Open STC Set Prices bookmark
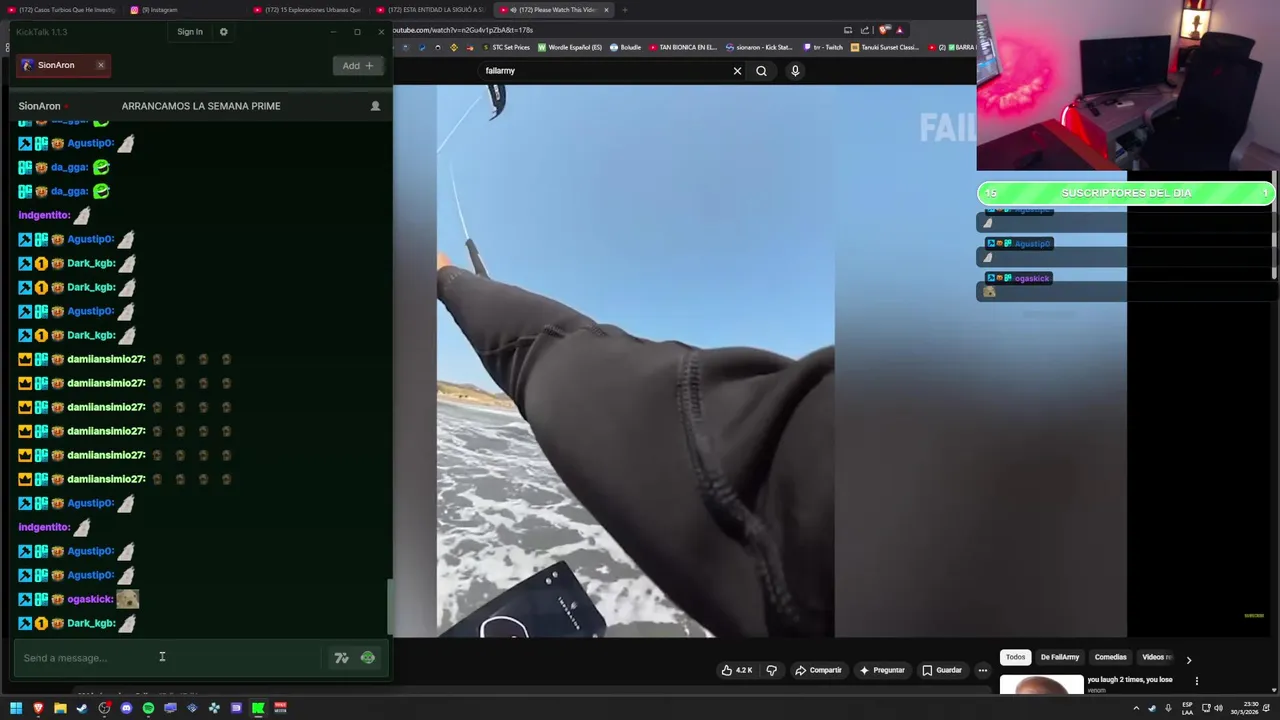 tap(506, 47)
